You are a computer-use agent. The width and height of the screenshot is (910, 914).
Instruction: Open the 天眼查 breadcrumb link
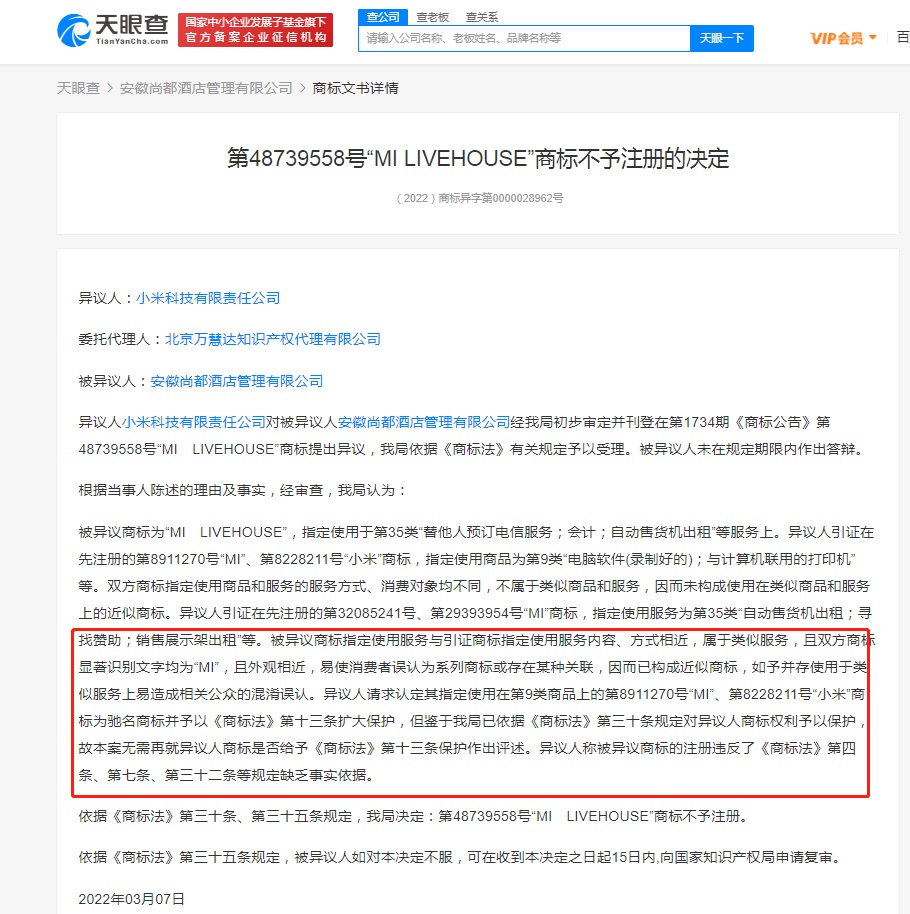(x=78, y=88)
